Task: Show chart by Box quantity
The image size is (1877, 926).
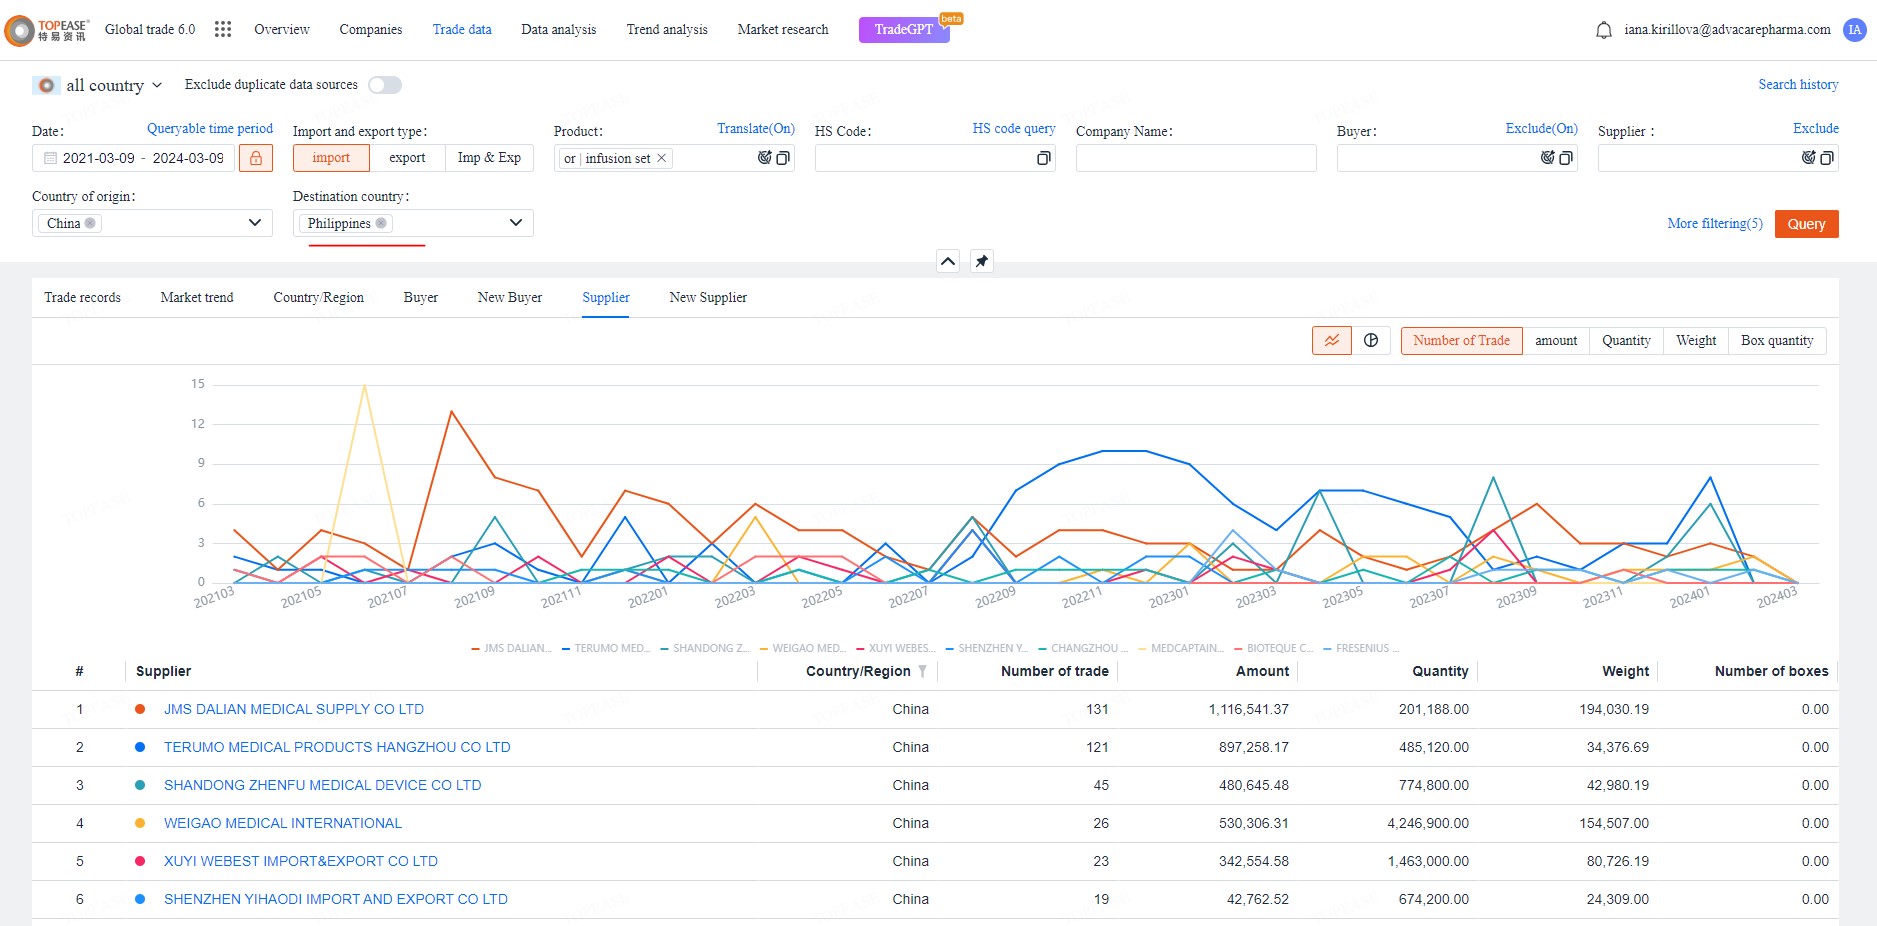Action: (x=1777, y=341)
